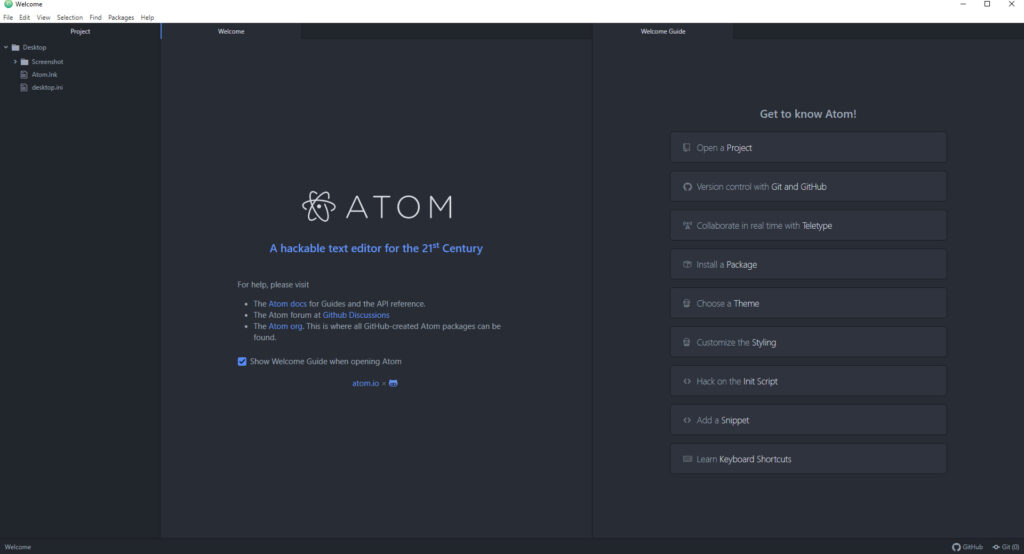1024x554 pixels.
Task: Switch to the Welcome Guide tab
Action: click(663, 31)
